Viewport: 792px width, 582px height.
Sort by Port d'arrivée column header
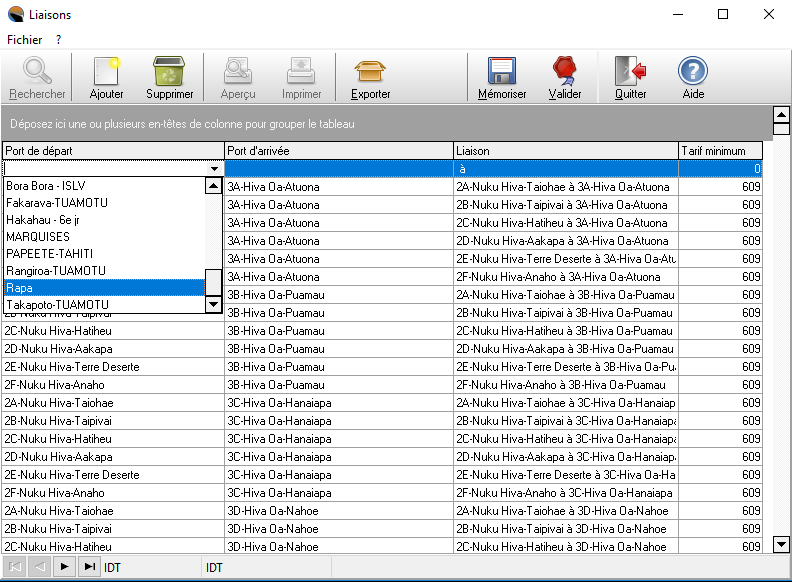(x=338, y=151)
